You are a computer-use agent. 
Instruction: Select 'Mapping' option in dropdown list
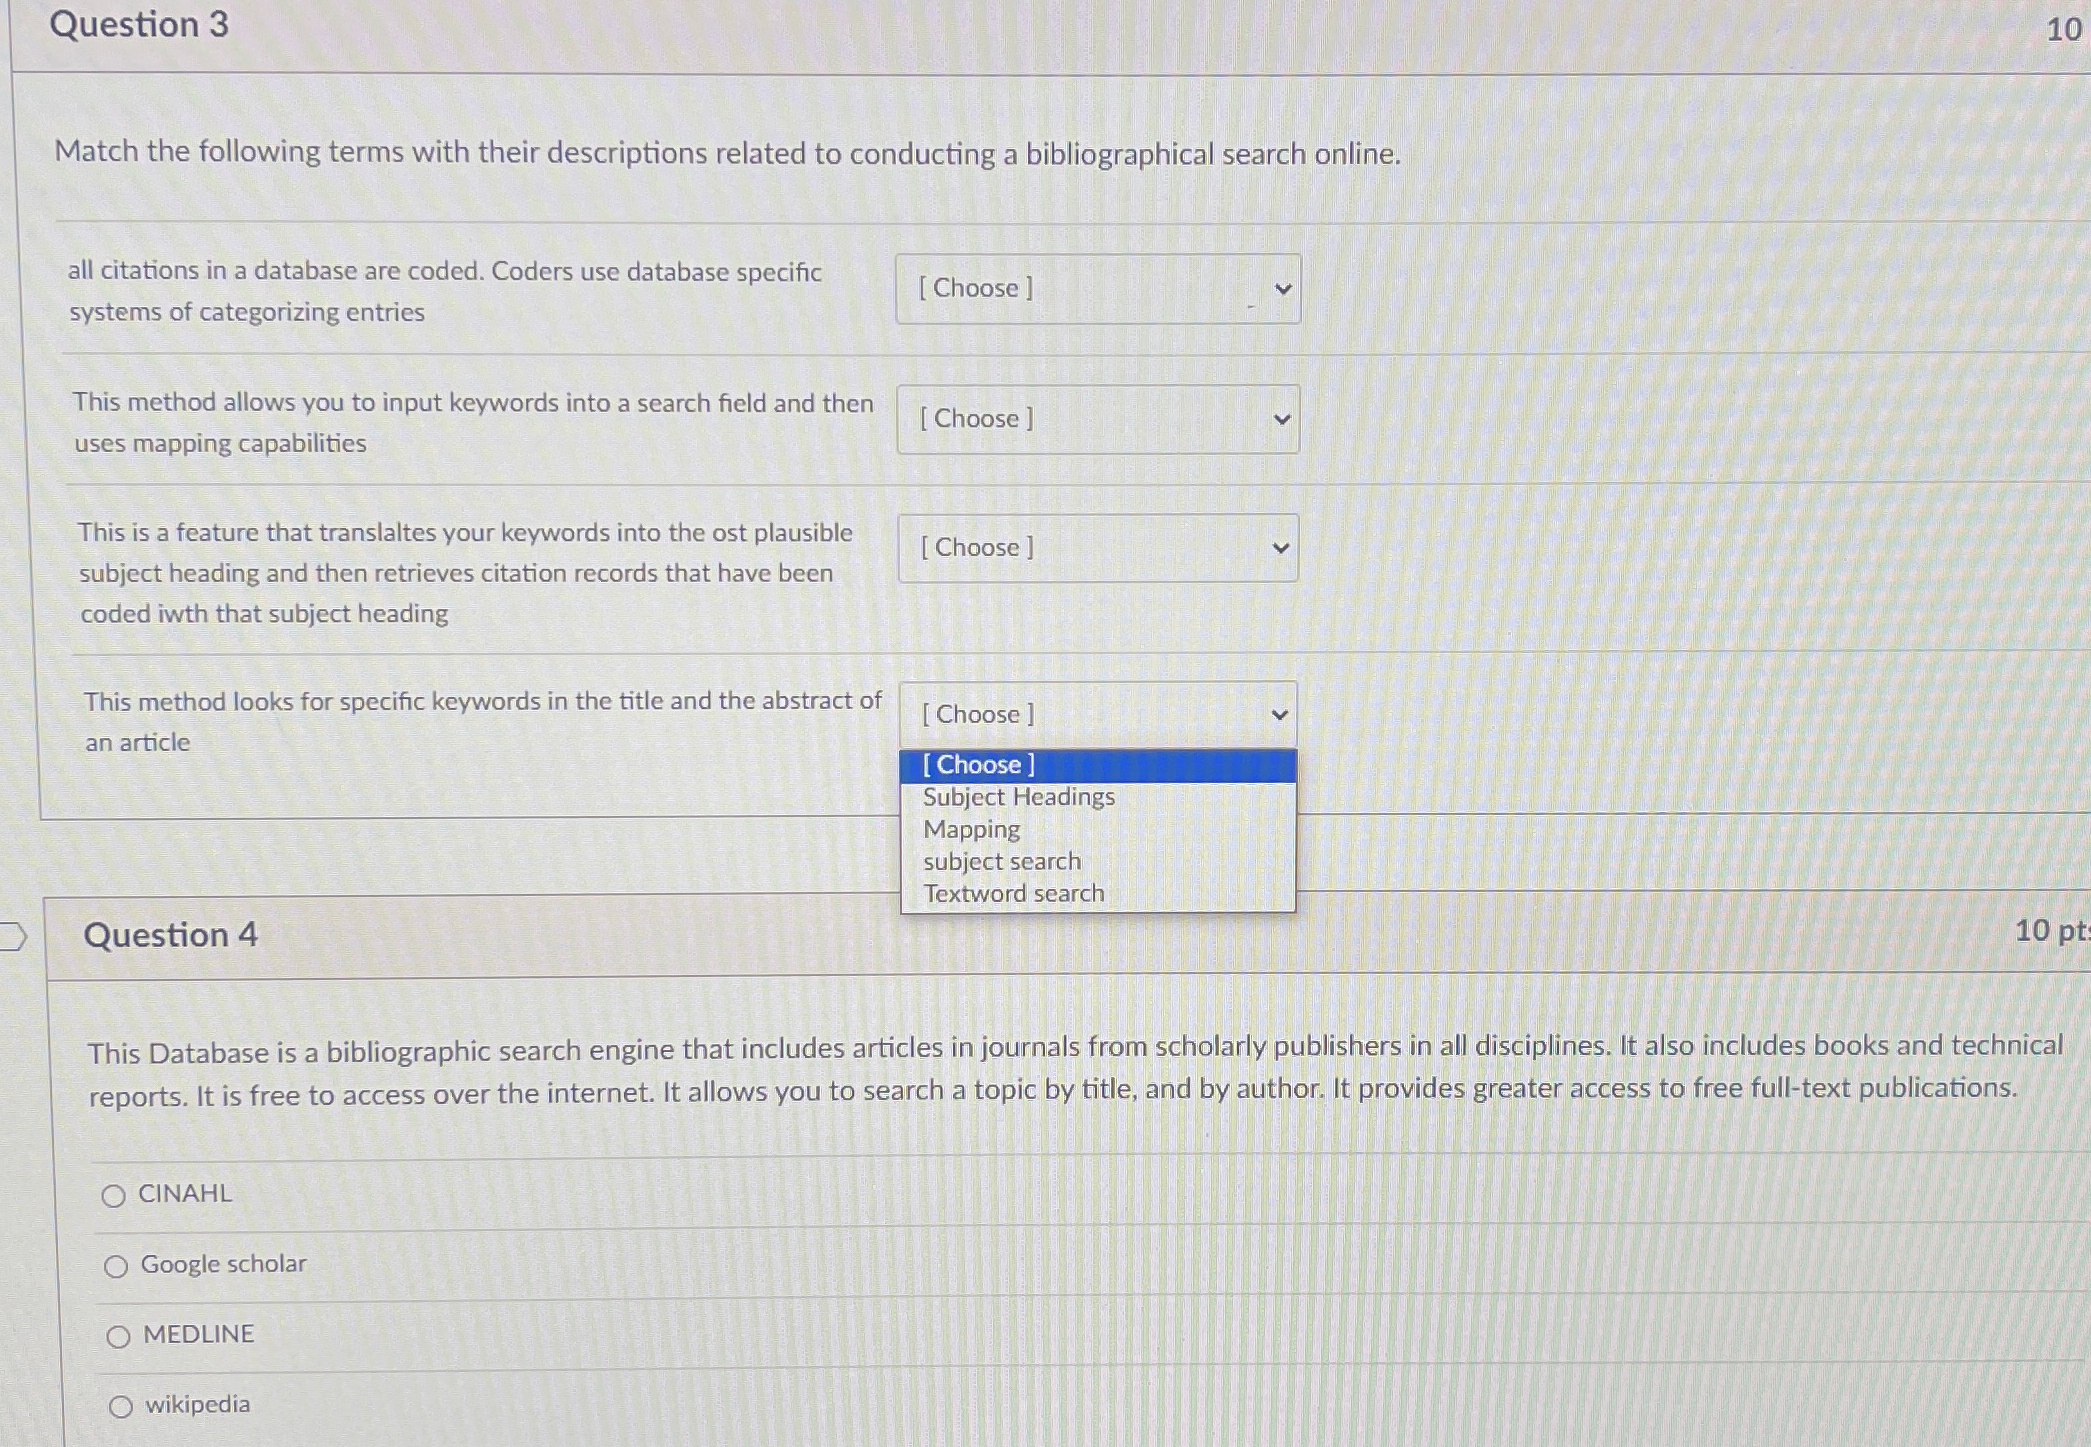[x=971, y=829]
